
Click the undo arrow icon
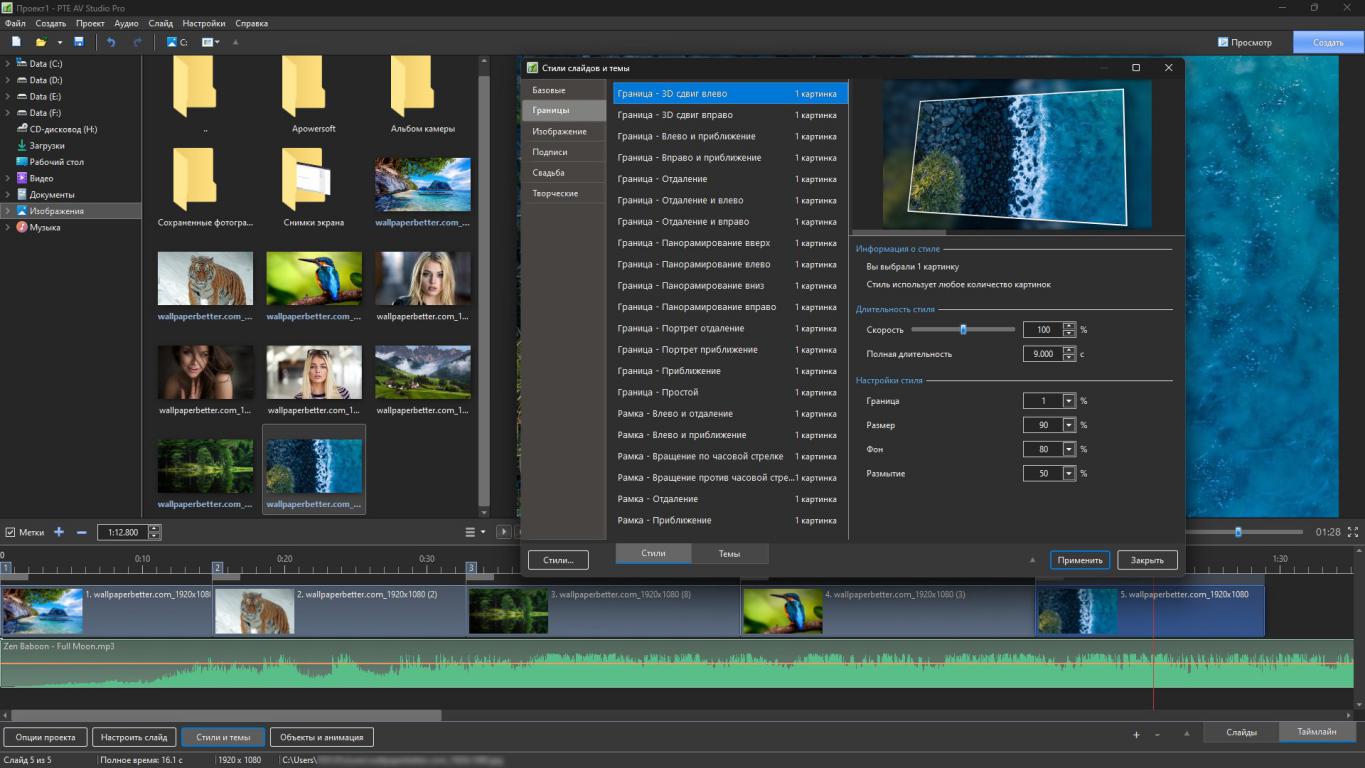[111, 42]
